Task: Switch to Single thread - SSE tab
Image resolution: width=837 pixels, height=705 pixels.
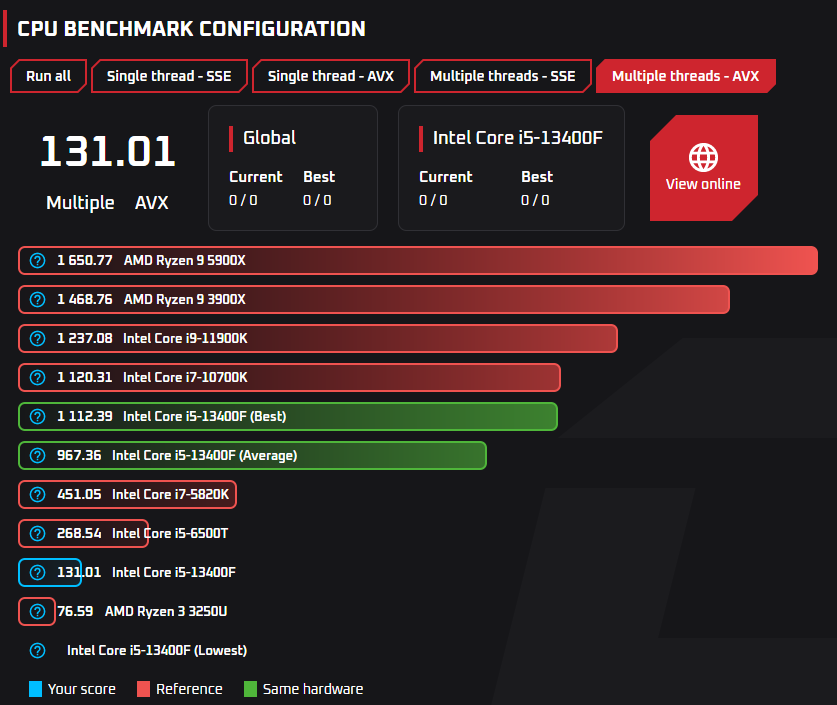Action: [x=169, y=76]
